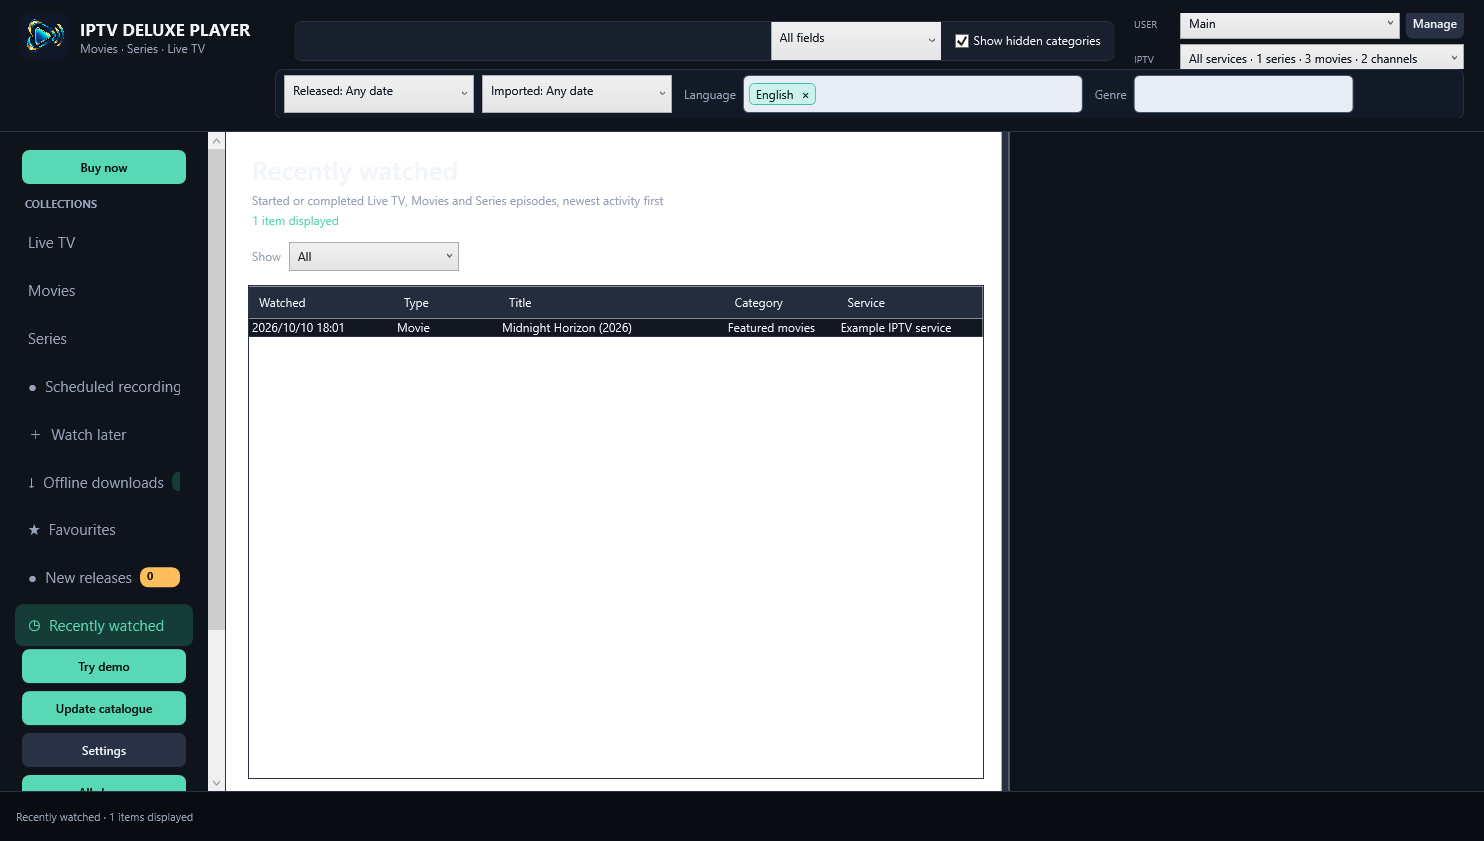The width and height of the screenshot is (1484, 841).
Task: Click the Buy now button
Action: (x=104, y=167)
